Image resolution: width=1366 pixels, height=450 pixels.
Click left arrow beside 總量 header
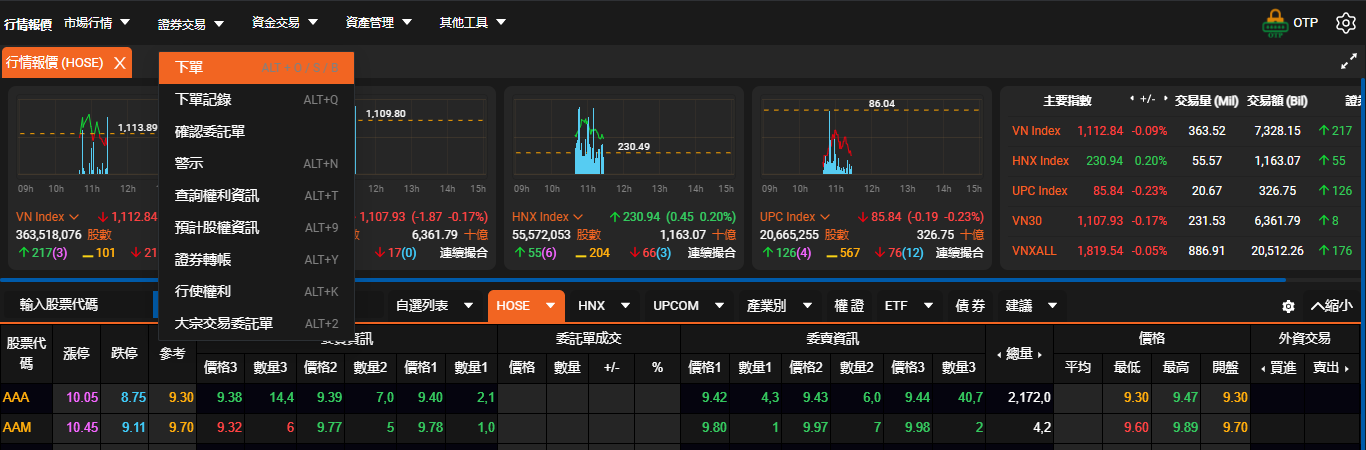[x=997, y=354]
